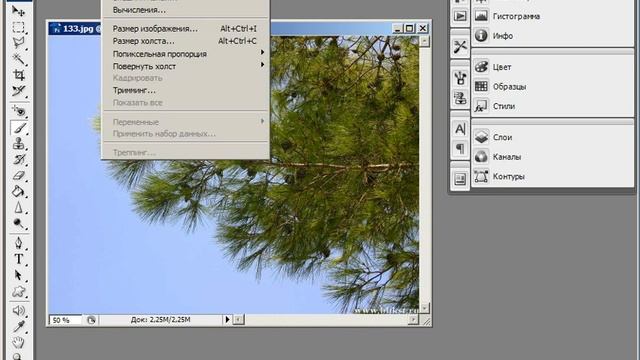Choose Тримминг… menu item
This screenshot has width=640, height=360.
185,90
